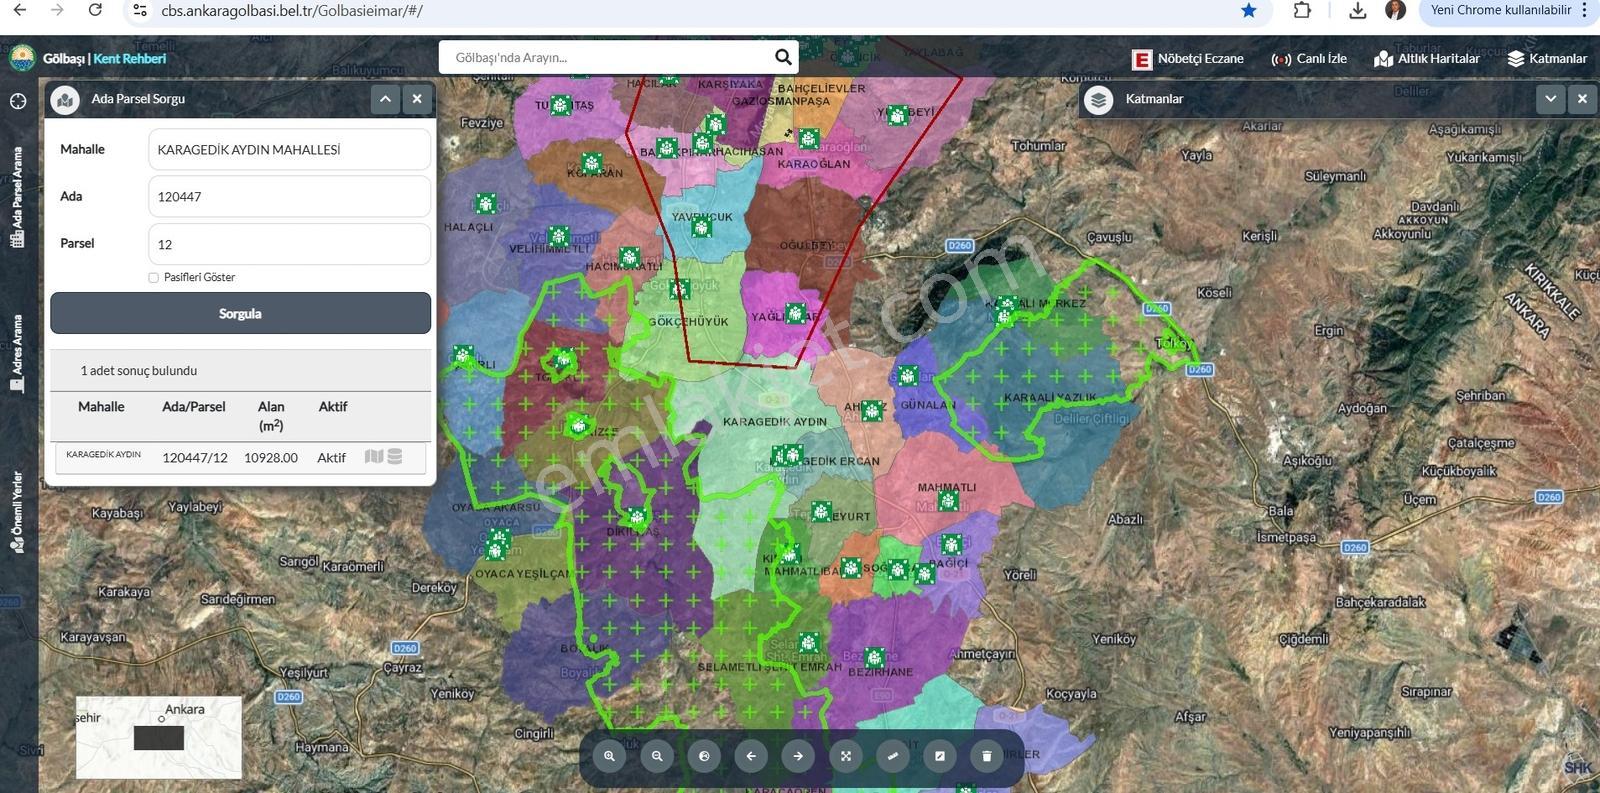The height and width of the screenshot is (793, 1600).
Task: Open the Önemli Yerler sidebar tab
Action: pyautogui.click(x=17, y=512)
